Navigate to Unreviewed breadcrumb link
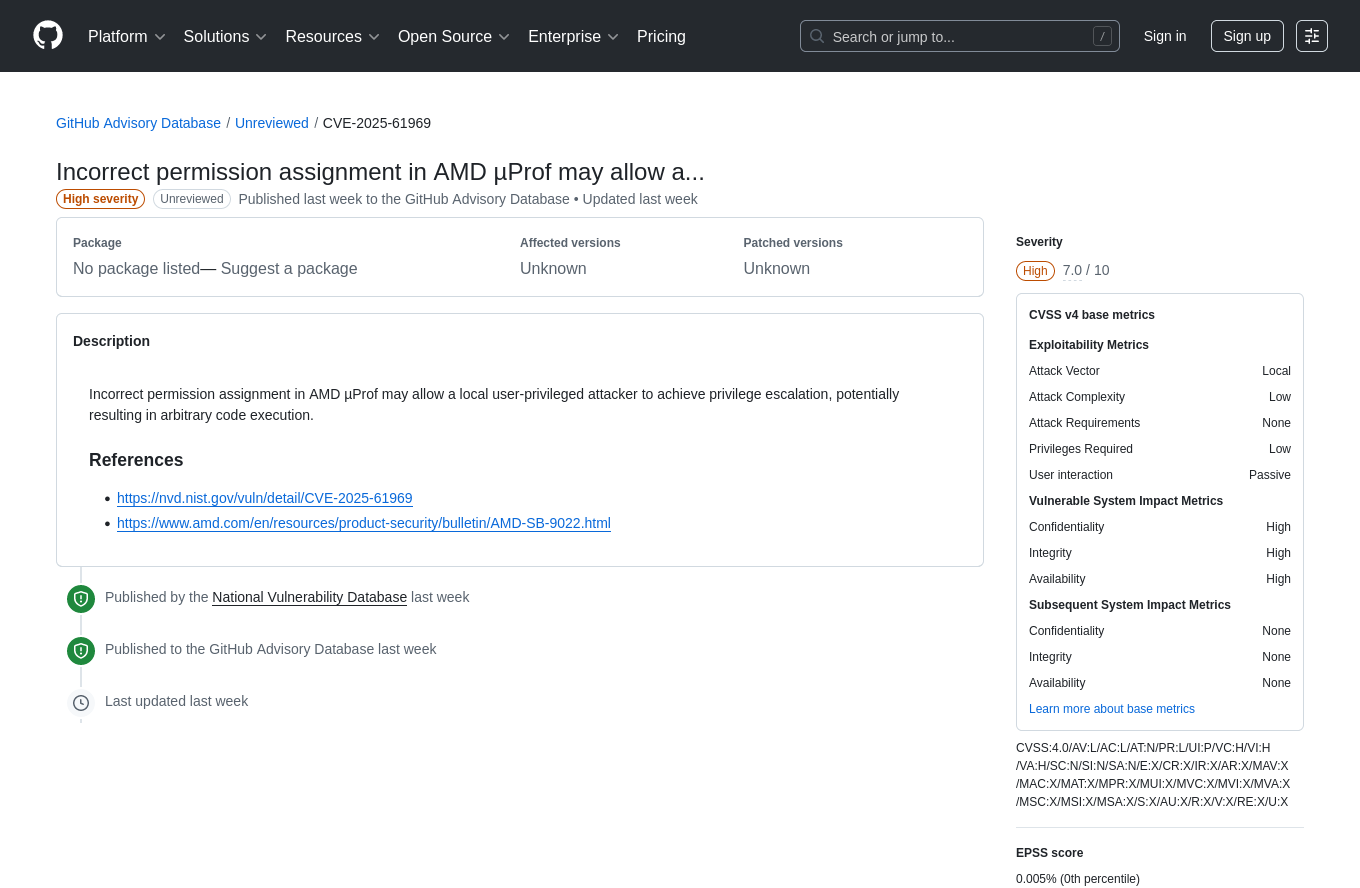 (x=271, y=123)
